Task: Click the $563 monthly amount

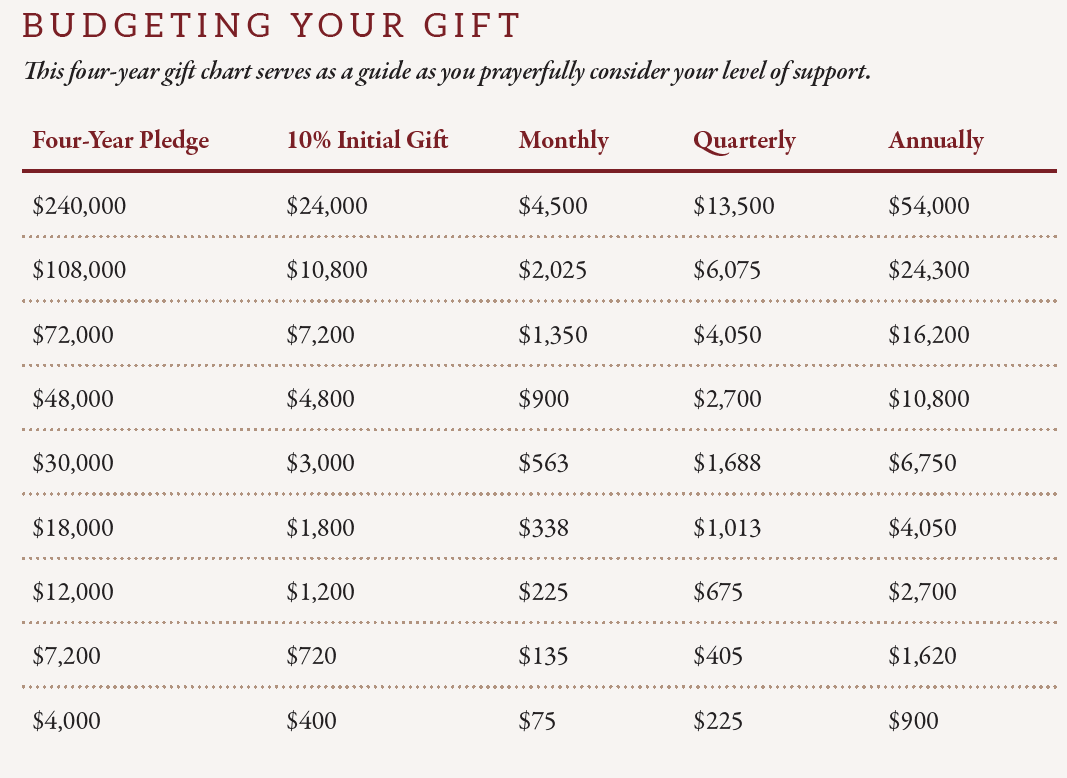Action: click(x=543, y=463)
